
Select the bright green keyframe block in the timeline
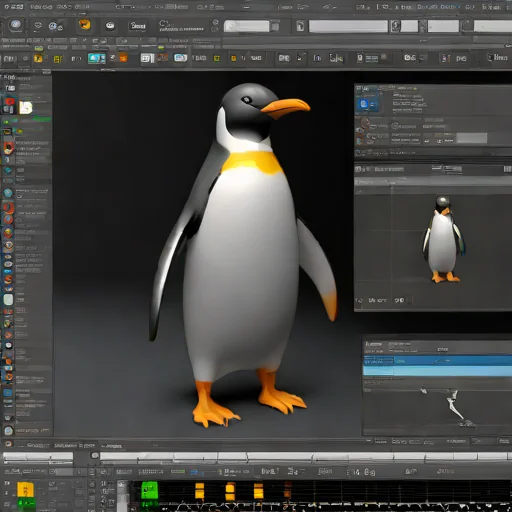click(x=149, y=490)
